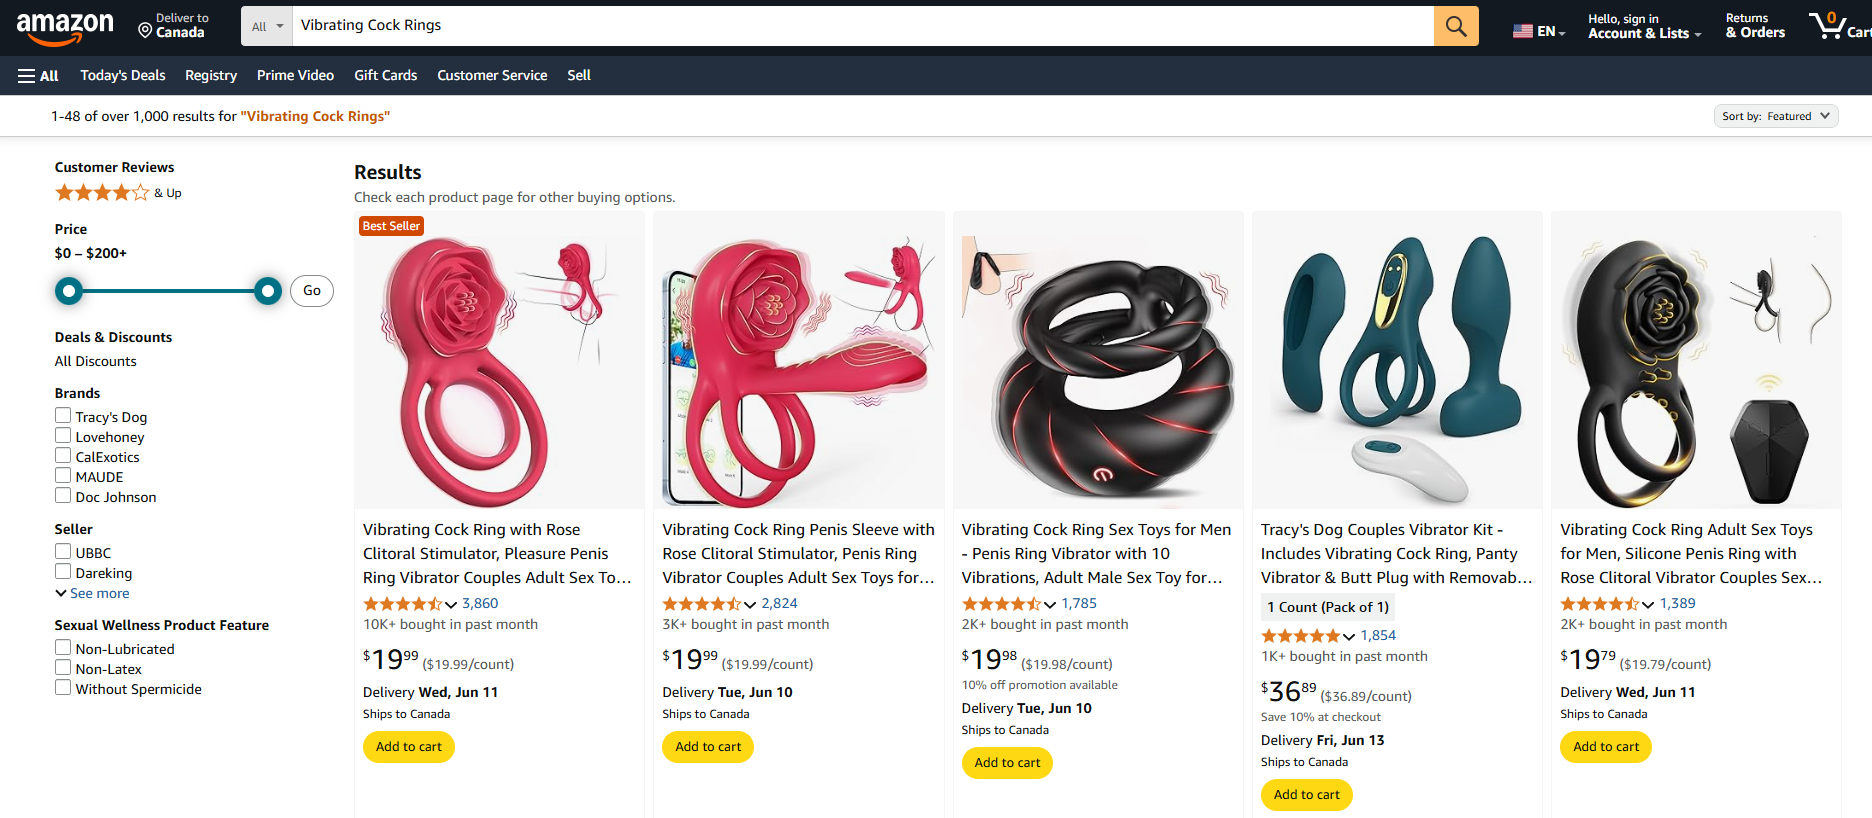
Task: Click the US flag language icon
Action: pyautogui.click(x=1524, y=30)
